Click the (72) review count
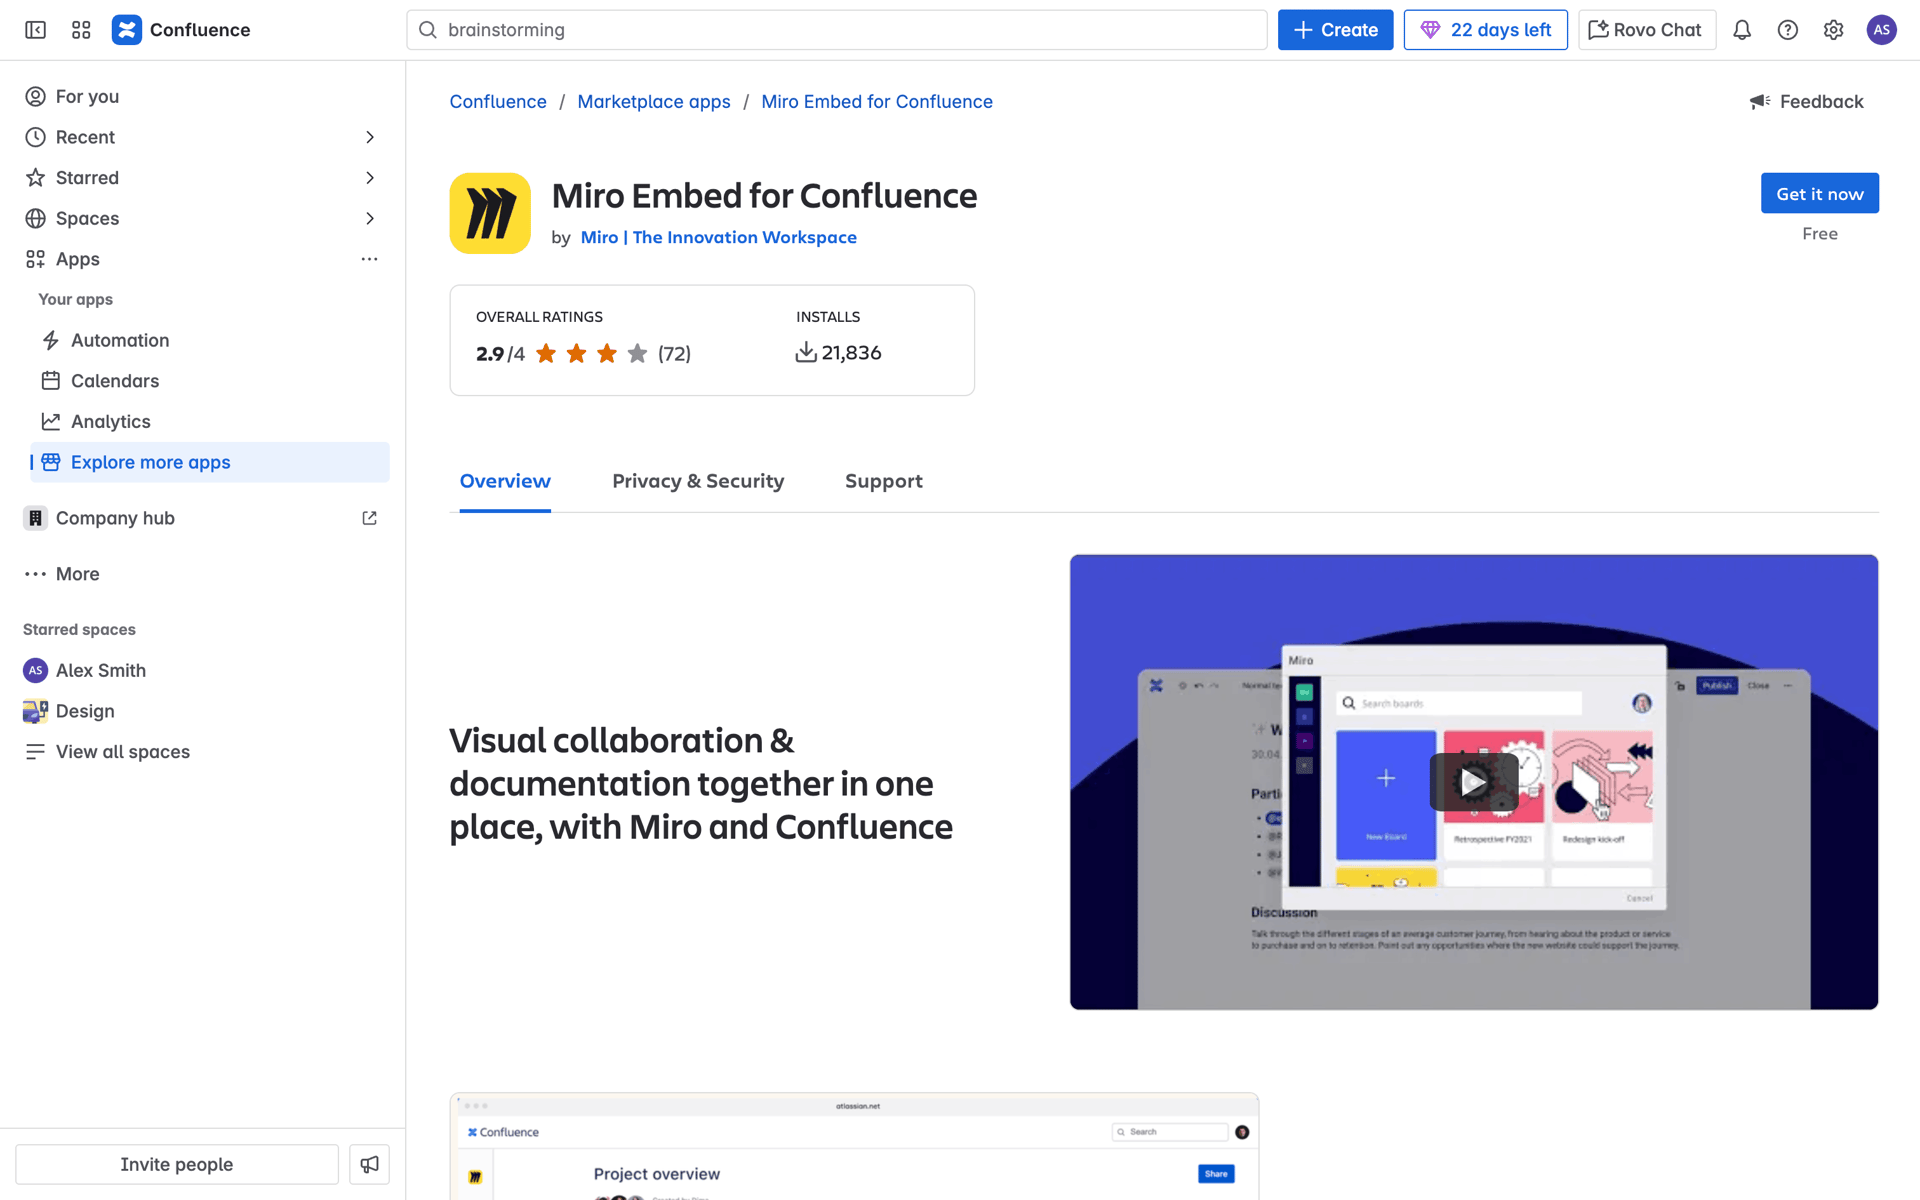The height and width of the screenshot is (1200, 1920). [x=674, y=353]
